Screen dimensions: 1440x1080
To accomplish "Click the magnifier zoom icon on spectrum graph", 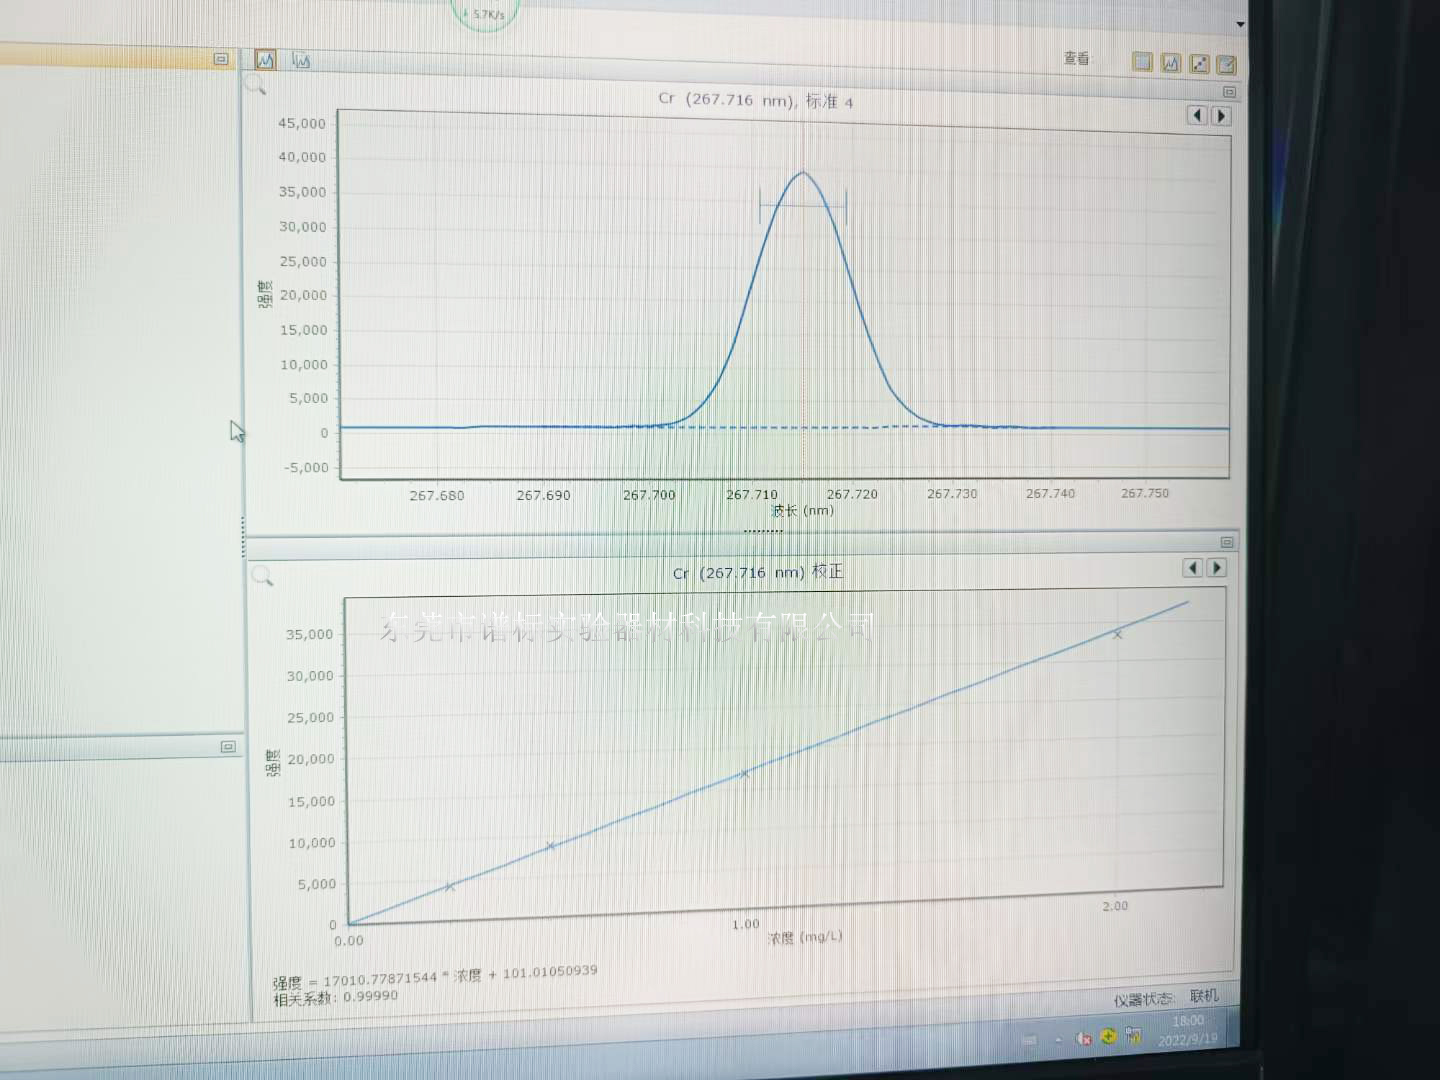I will coord(256,86).
